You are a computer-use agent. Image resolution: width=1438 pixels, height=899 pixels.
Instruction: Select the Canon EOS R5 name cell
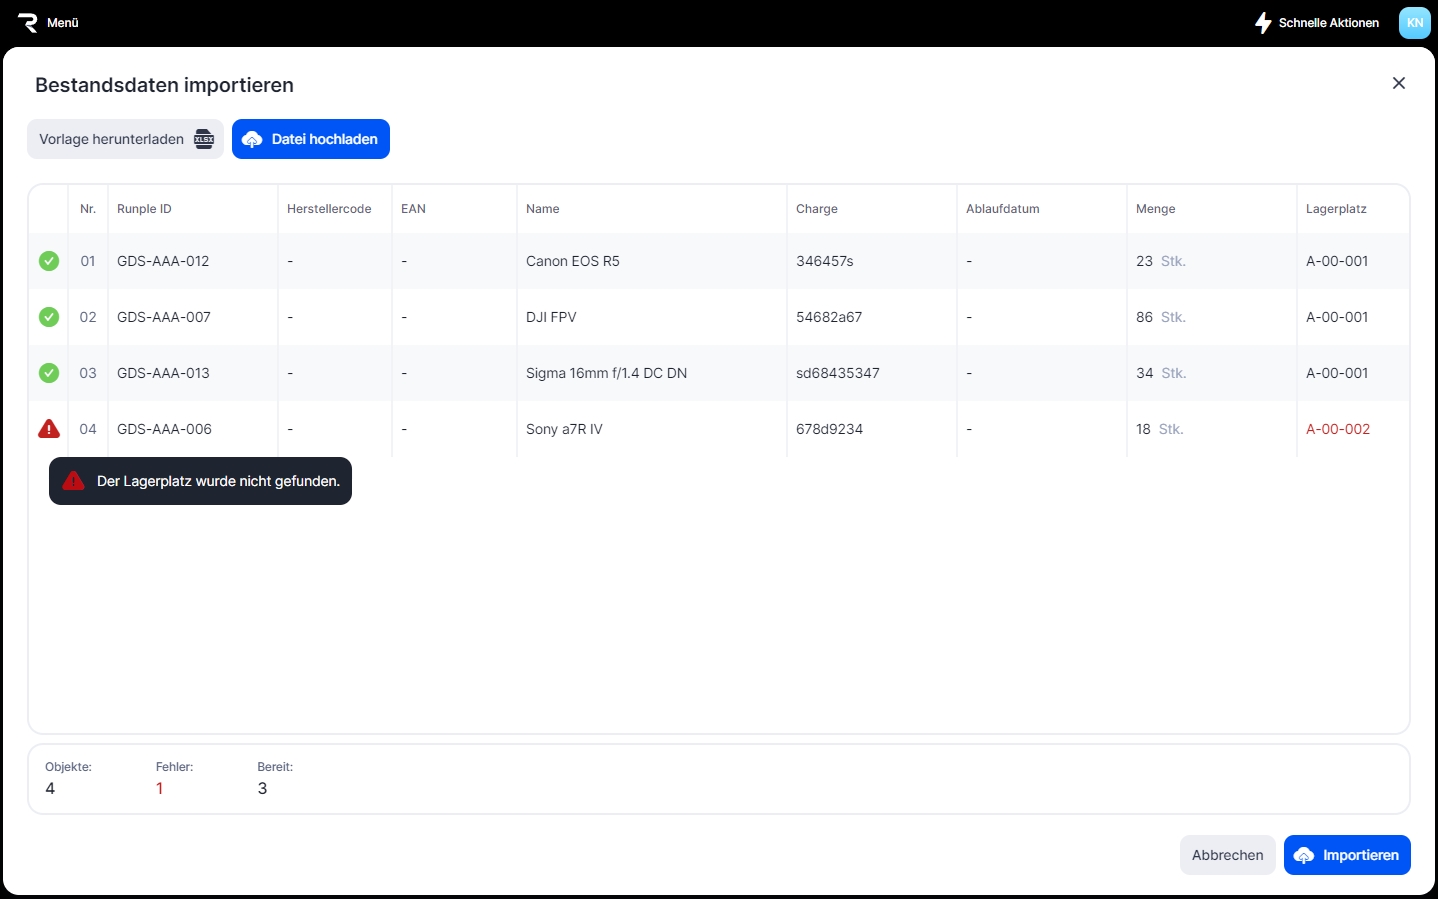point(573,261)
